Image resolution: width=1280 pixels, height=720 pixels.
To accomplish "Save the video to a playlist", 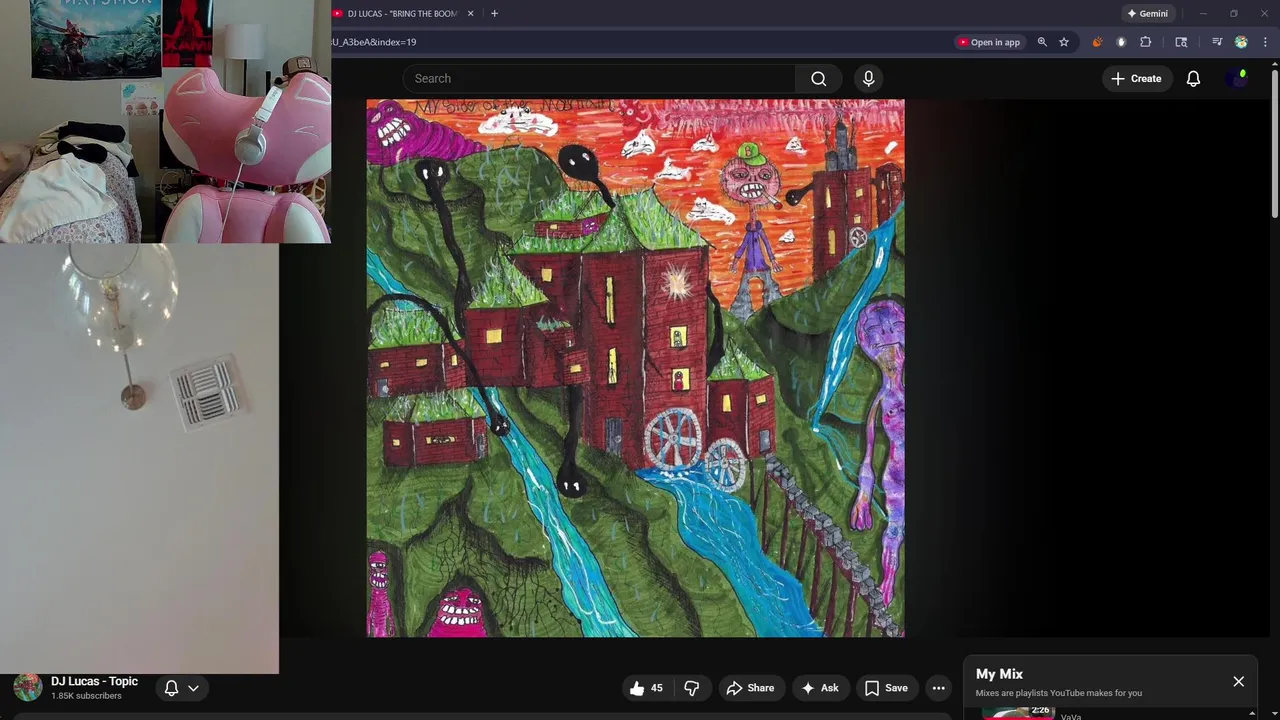I will click(x=886, y=688).
